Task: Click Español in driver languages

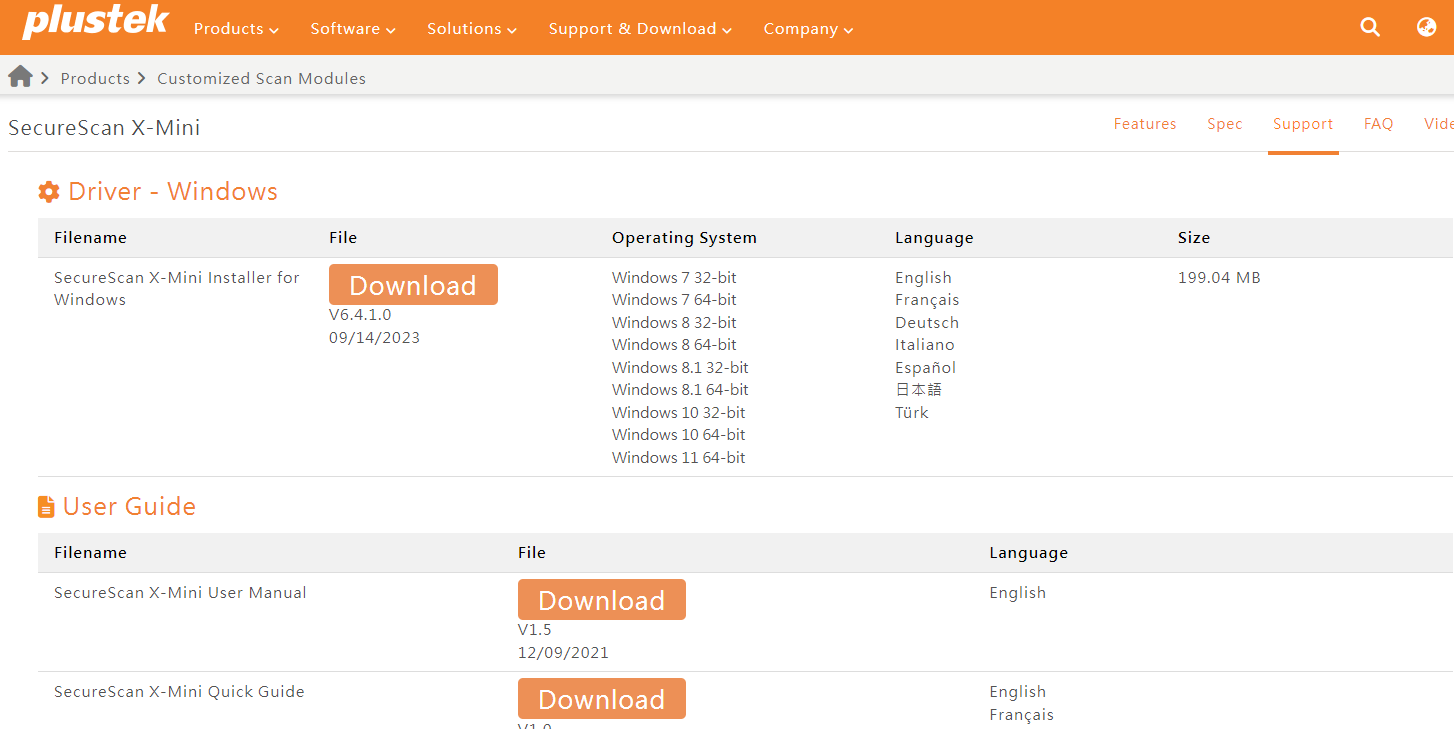Action: click(925, 368)
